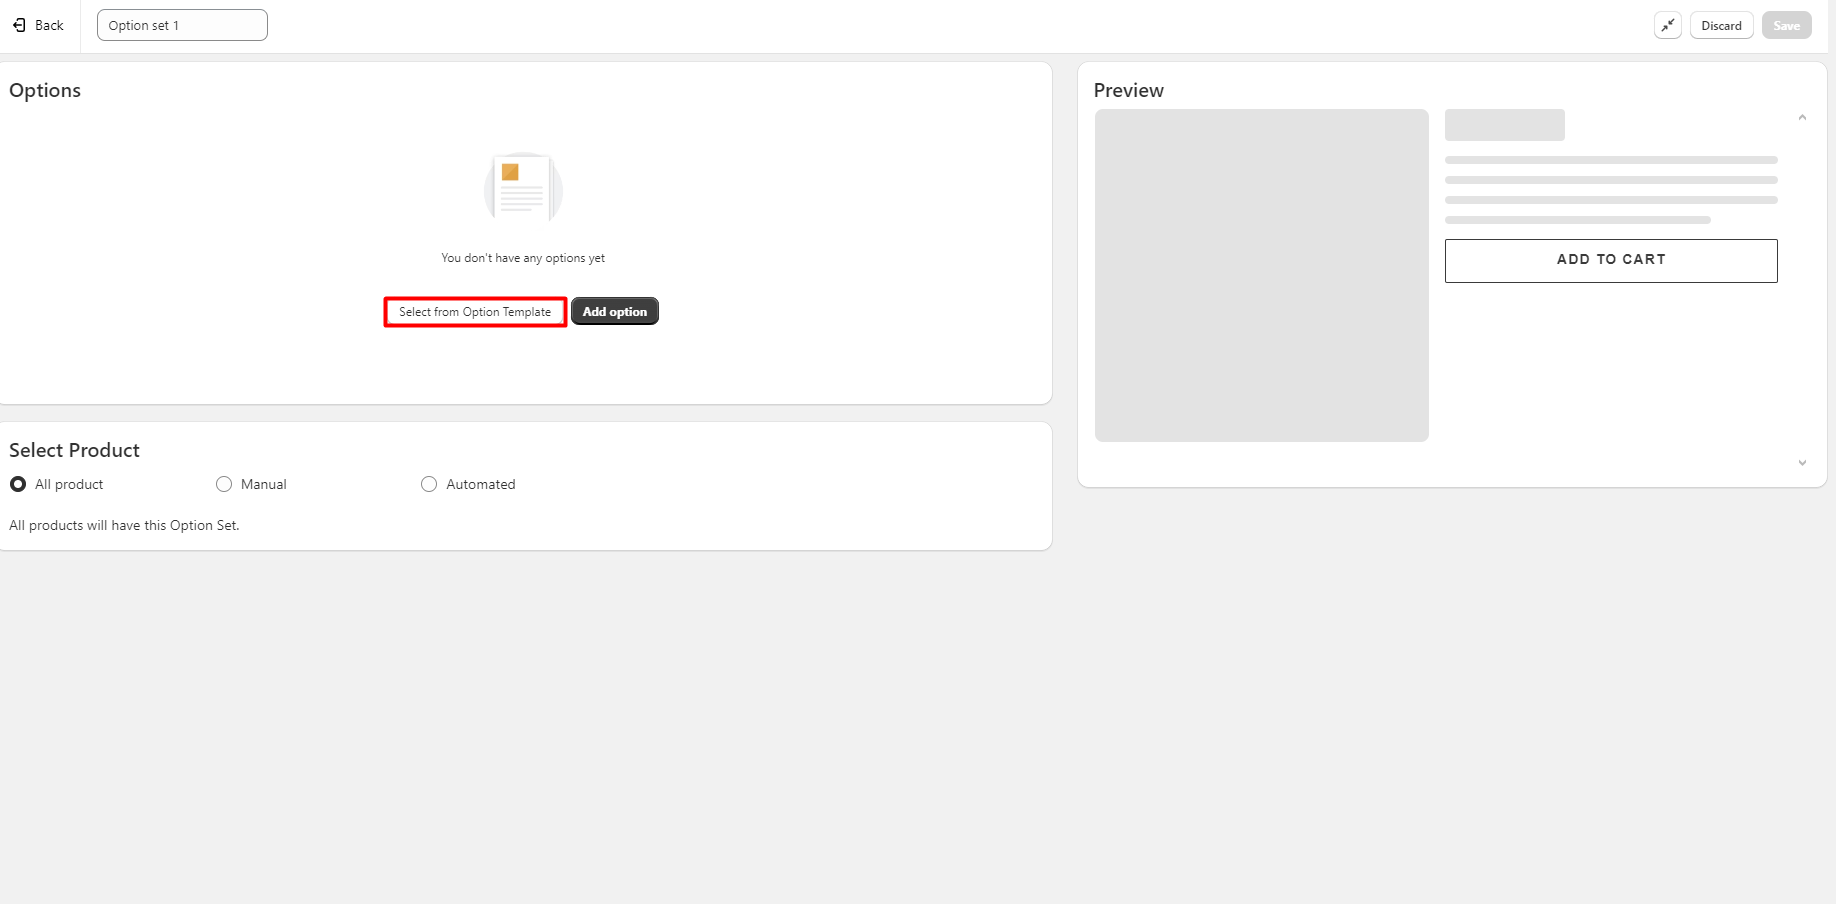1836x904 pixels.
Task: Open Select from Option Template
Action: 475,312
